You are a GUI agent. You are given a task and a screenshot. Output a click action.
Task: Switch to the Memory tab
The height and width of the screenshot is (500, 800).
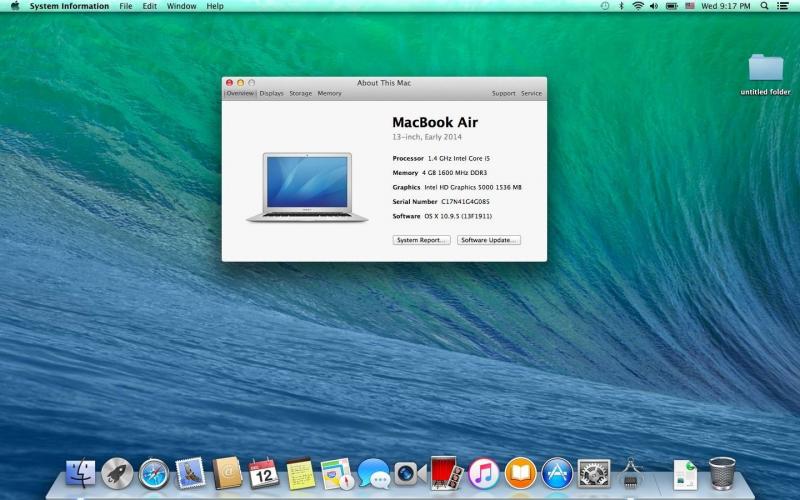click(x=330, y=93)
